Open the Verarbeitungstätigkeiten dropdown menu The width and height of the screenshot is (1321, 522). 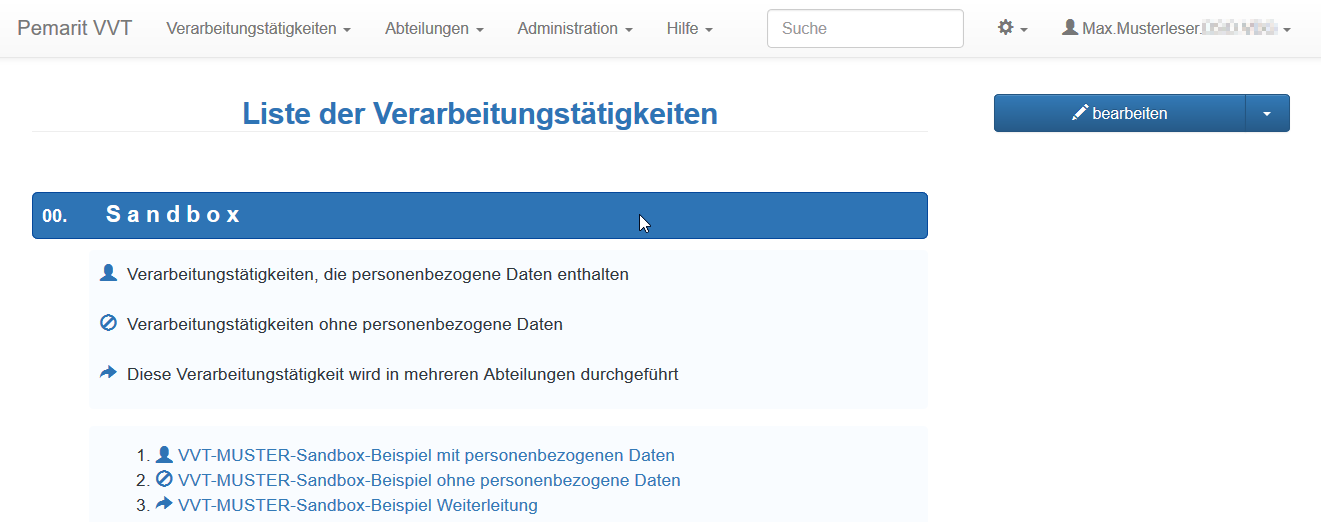point(258,29)
